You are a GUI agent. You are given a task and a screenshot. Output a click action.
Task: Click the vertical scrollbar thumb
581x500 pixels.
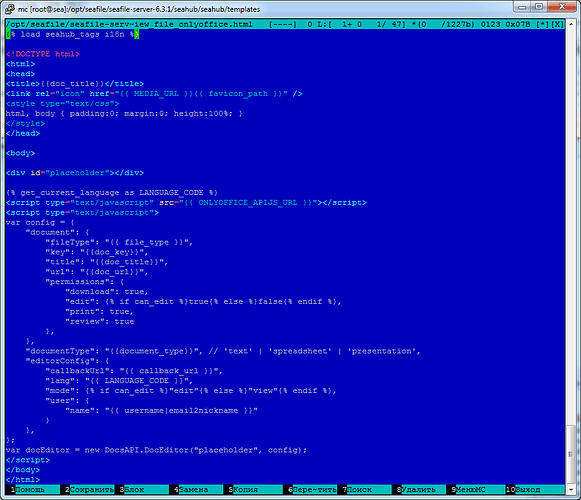[x=571, y=454]
